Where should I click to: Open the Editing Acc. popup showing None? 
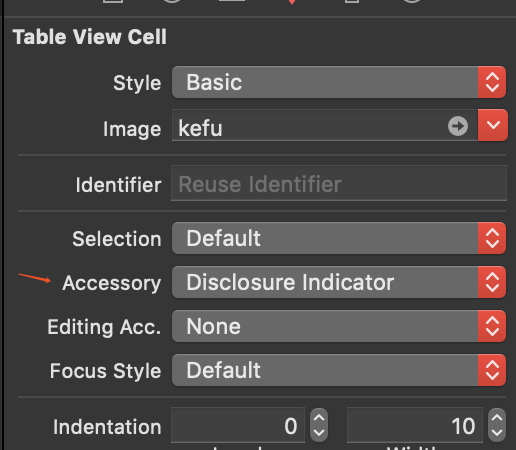(339, 326)
